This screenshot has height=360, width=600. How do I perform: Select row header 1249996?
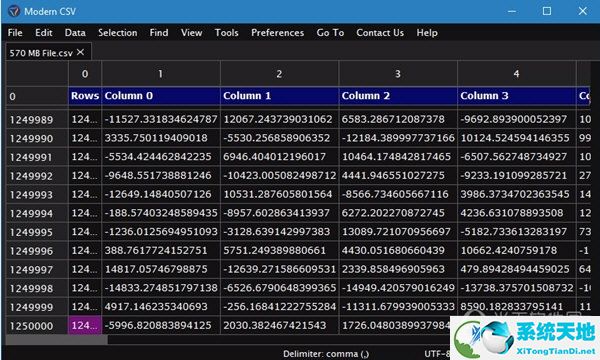[x=37, y=251]
